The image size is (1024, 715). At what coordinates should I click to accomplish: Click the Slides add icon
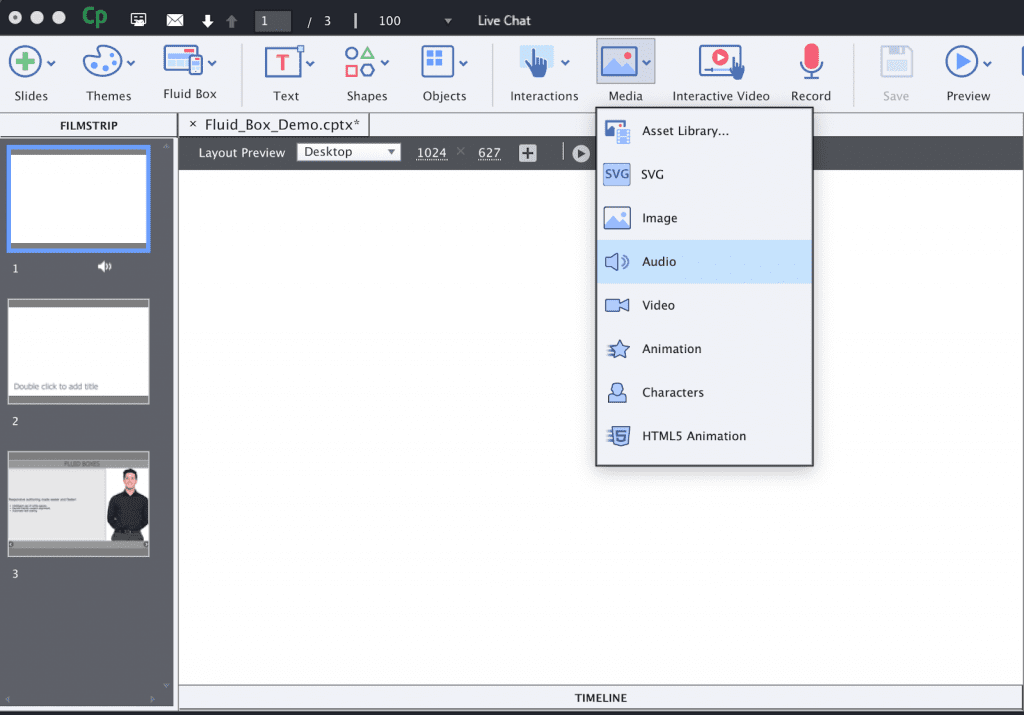pyautogui.click(x=25, y=62)
